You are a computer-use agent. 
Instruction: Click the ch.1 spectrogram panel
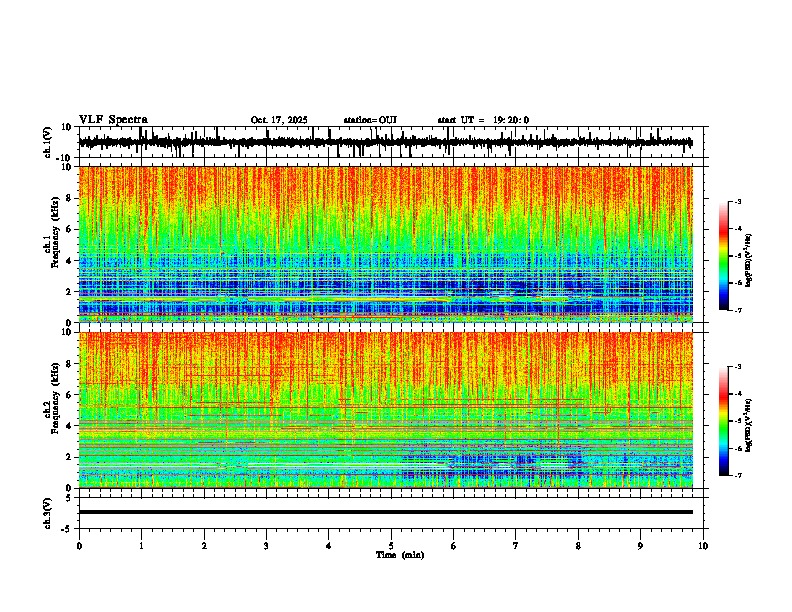(385, 244)
